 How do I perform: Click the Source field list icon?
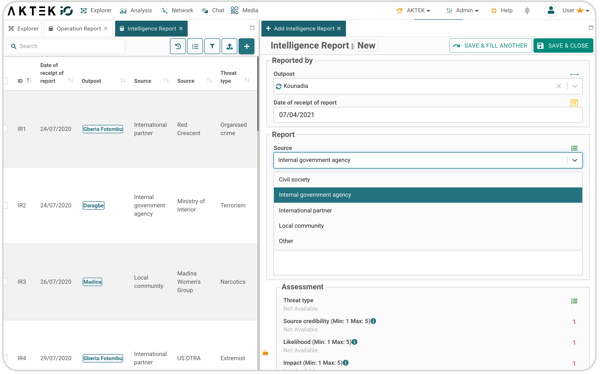574,148
